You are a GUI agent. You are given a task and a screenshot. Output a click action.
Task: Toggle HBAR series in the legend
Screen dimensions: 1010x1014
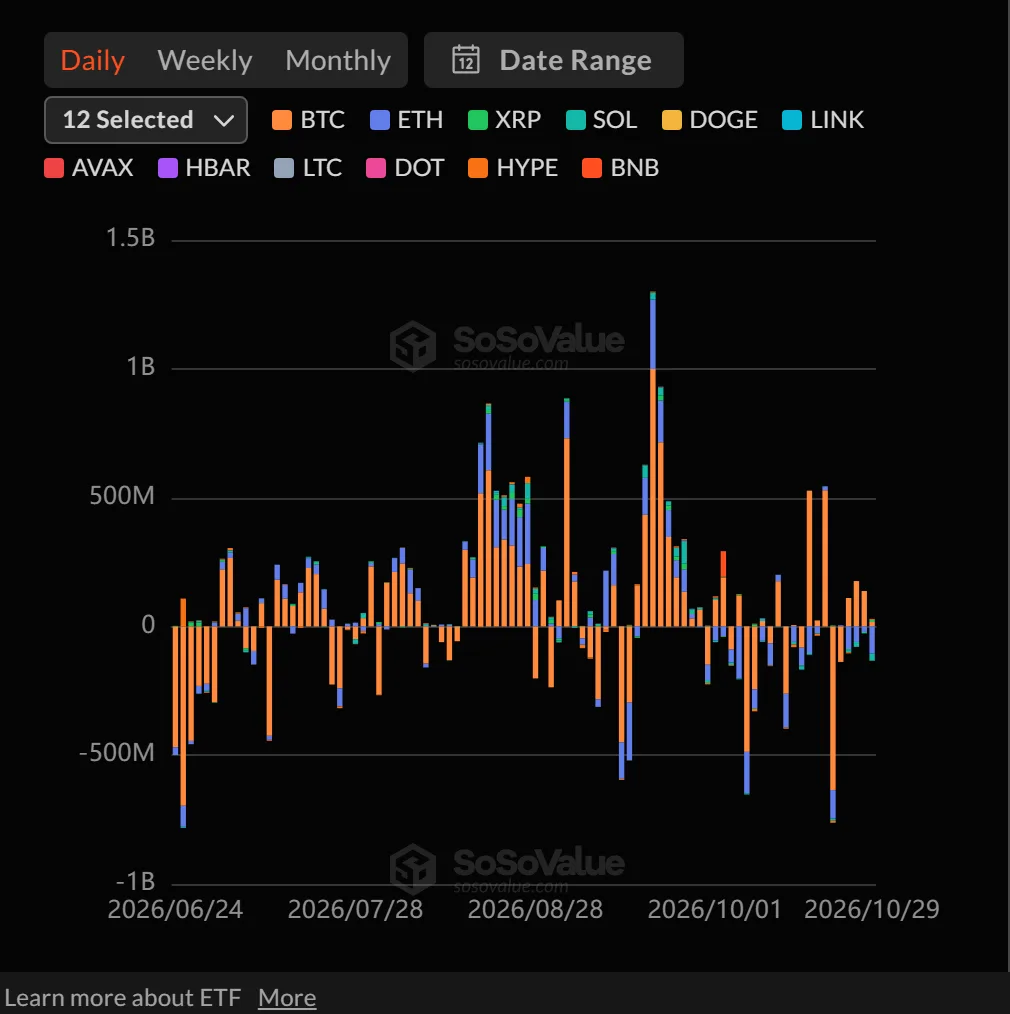tap(204, 168)
